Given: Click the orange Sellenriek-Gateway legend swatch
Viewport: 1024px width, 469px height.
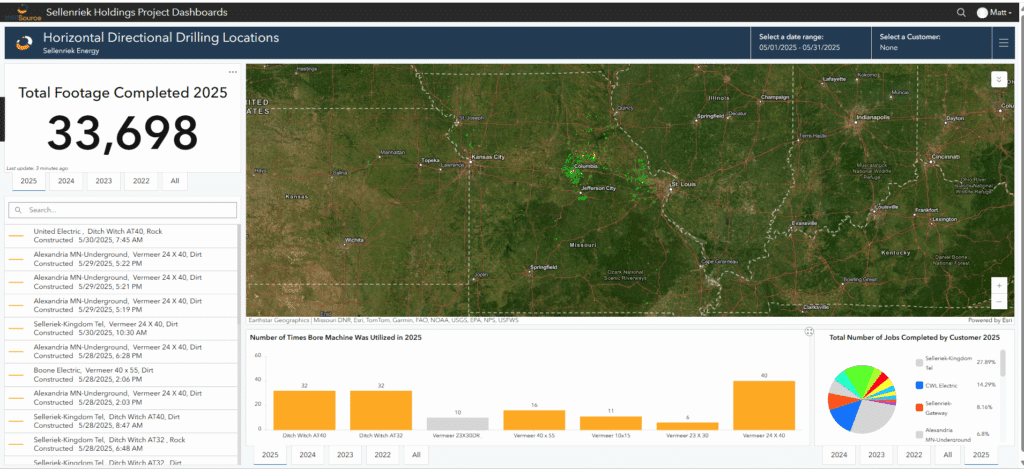Looking at the screenshot, I should pos(920,408).
